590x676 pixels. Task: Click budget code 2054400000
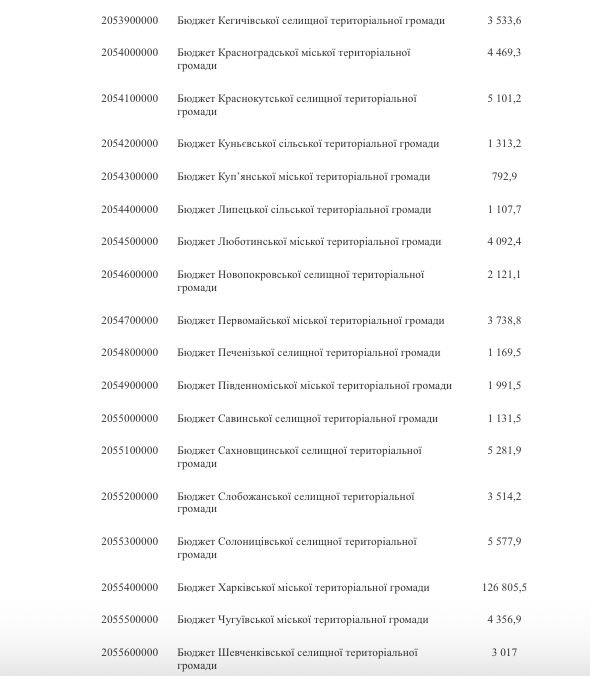pyautogui.click(x=130, y=210)
